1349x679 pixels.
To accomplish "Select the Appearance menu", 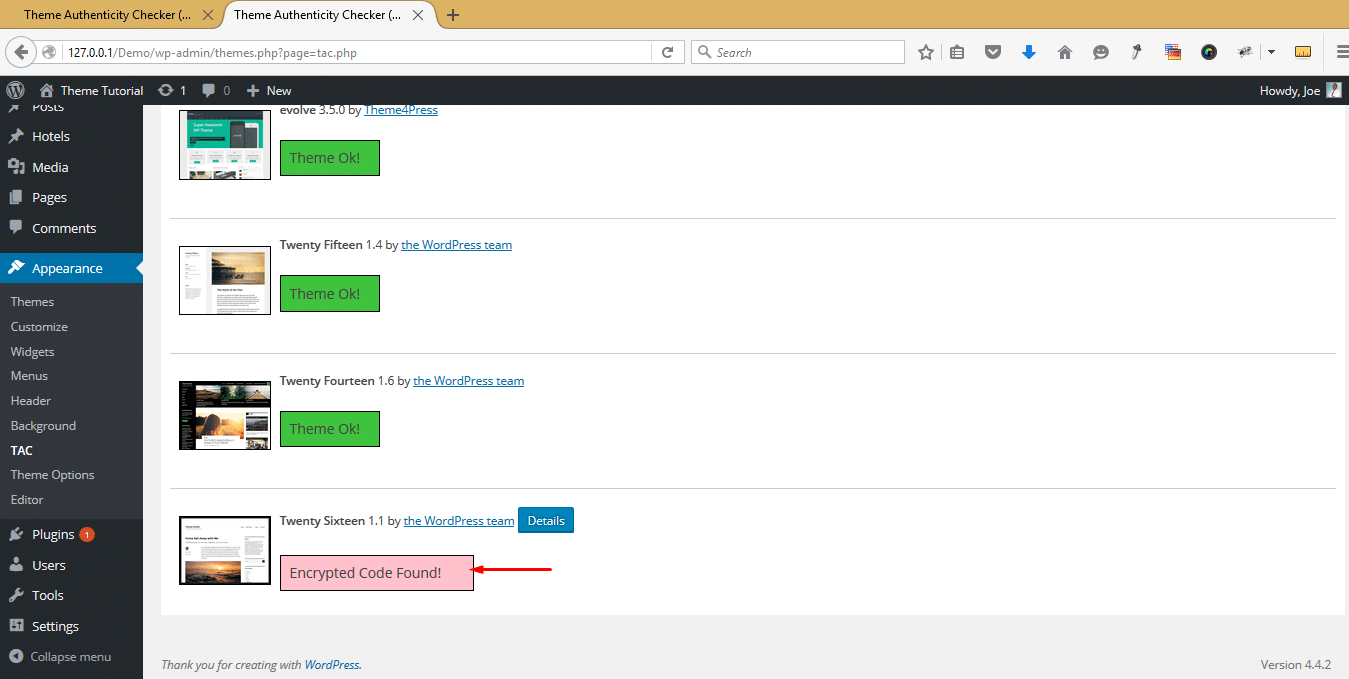I will point(71,268).
